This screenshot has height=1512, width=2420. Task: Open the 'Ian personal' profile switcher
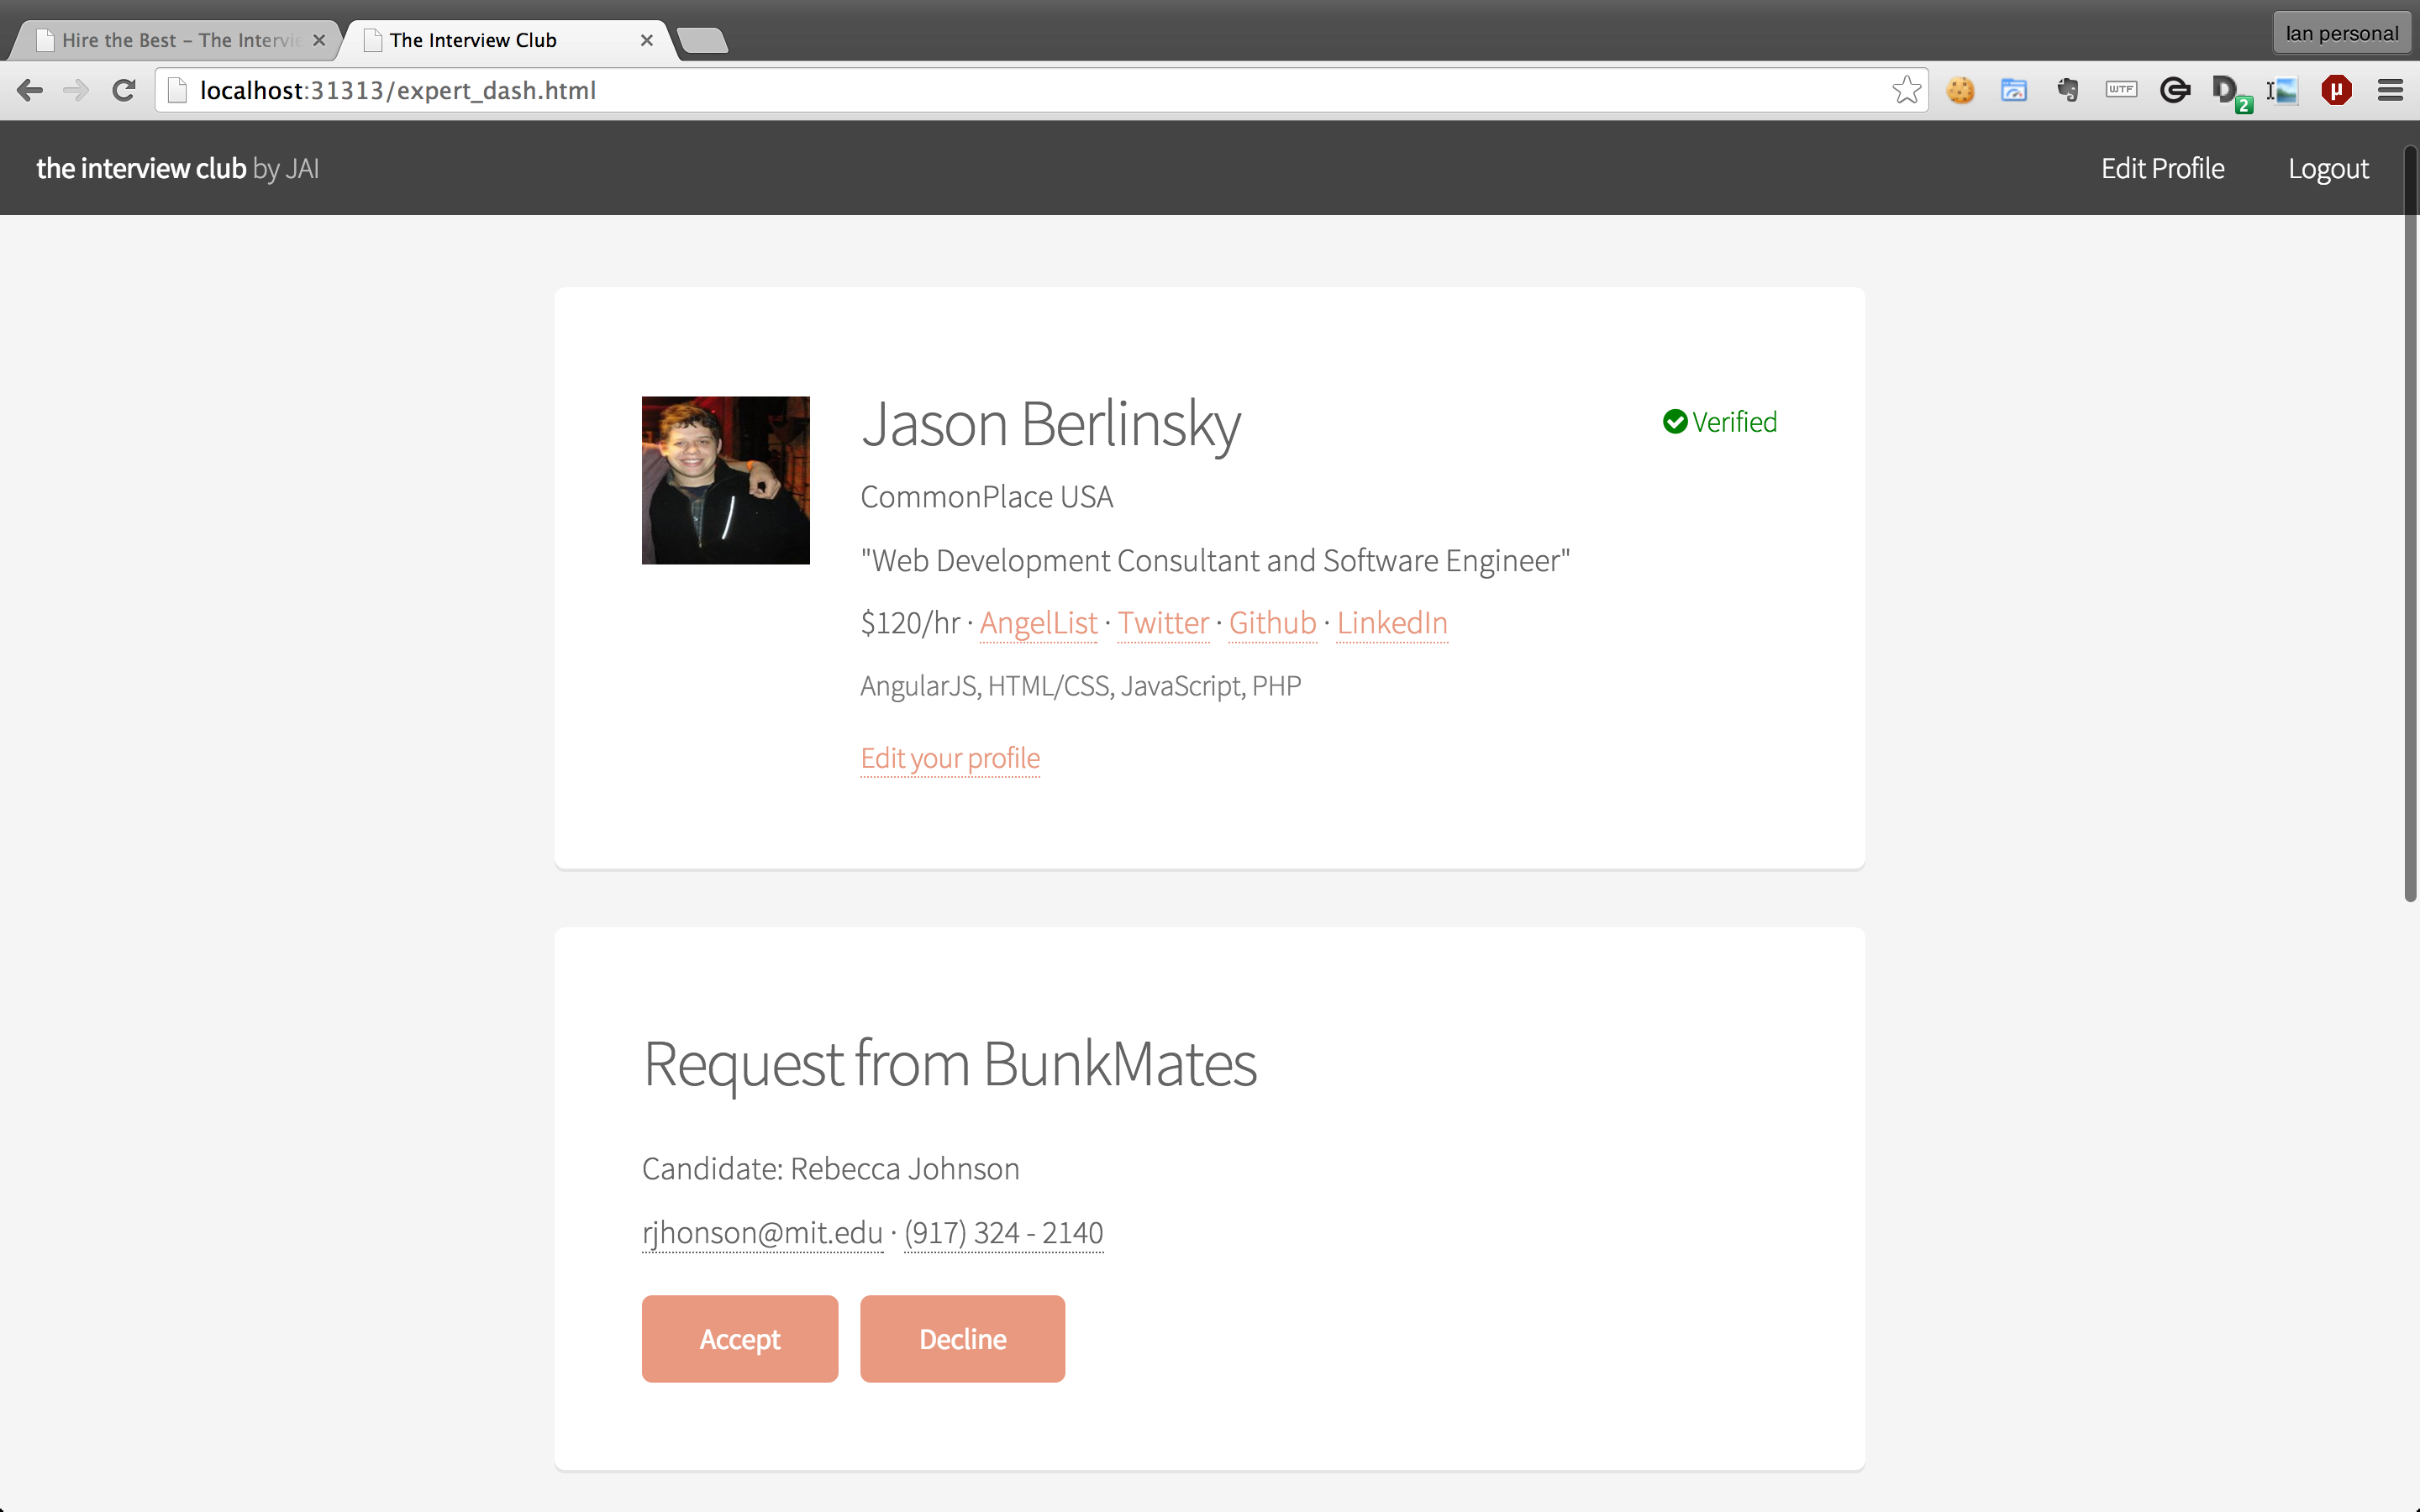coord(2341,33)
